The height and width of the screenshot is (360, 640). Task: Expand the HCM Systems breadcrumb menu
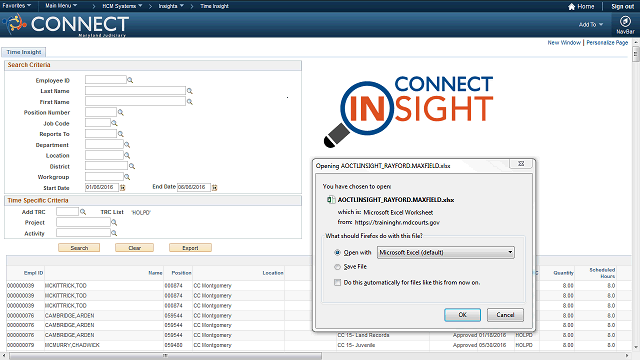[x=122, y=6]
